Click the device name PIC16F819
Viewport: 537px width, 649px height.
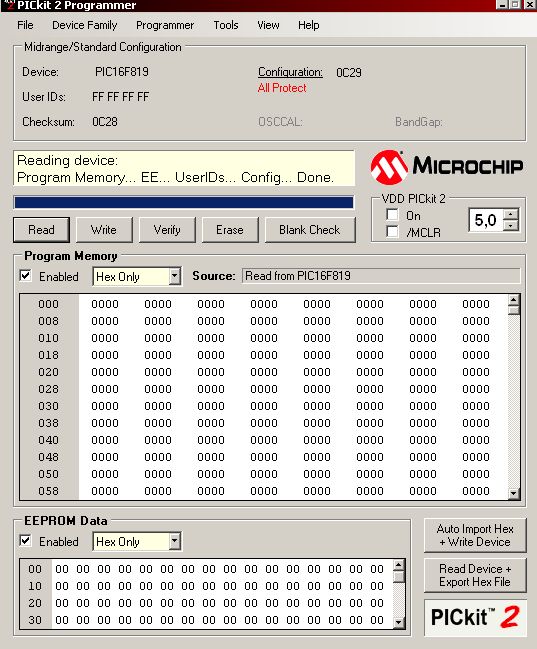[x=122, y=72]
